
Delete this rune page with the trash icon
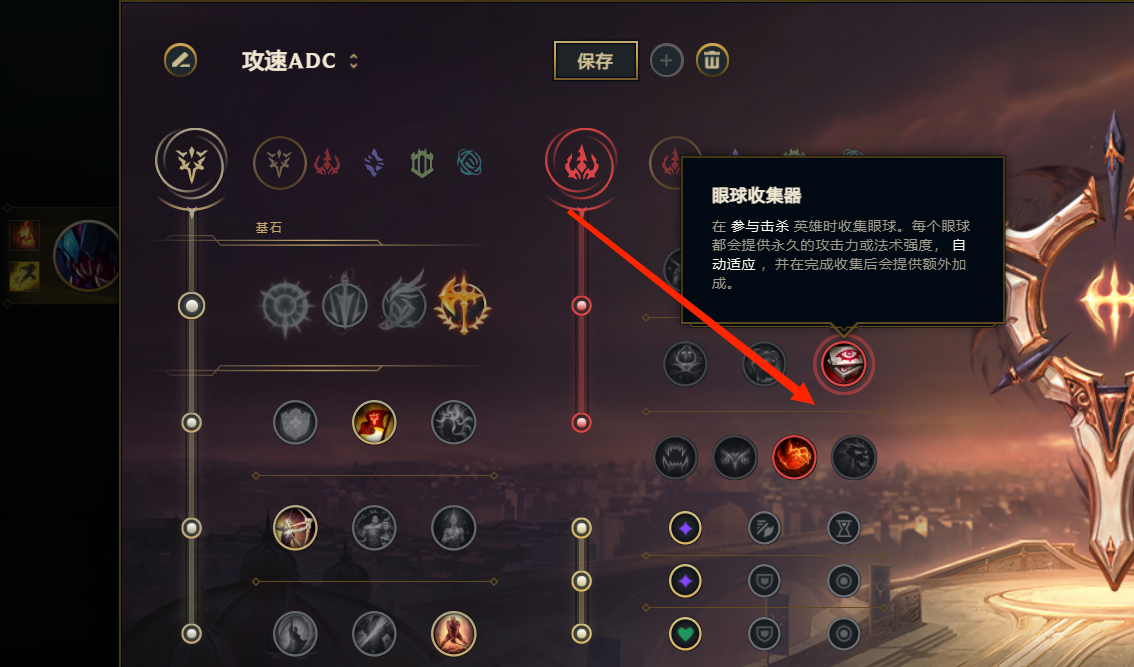tap(712, 60)
